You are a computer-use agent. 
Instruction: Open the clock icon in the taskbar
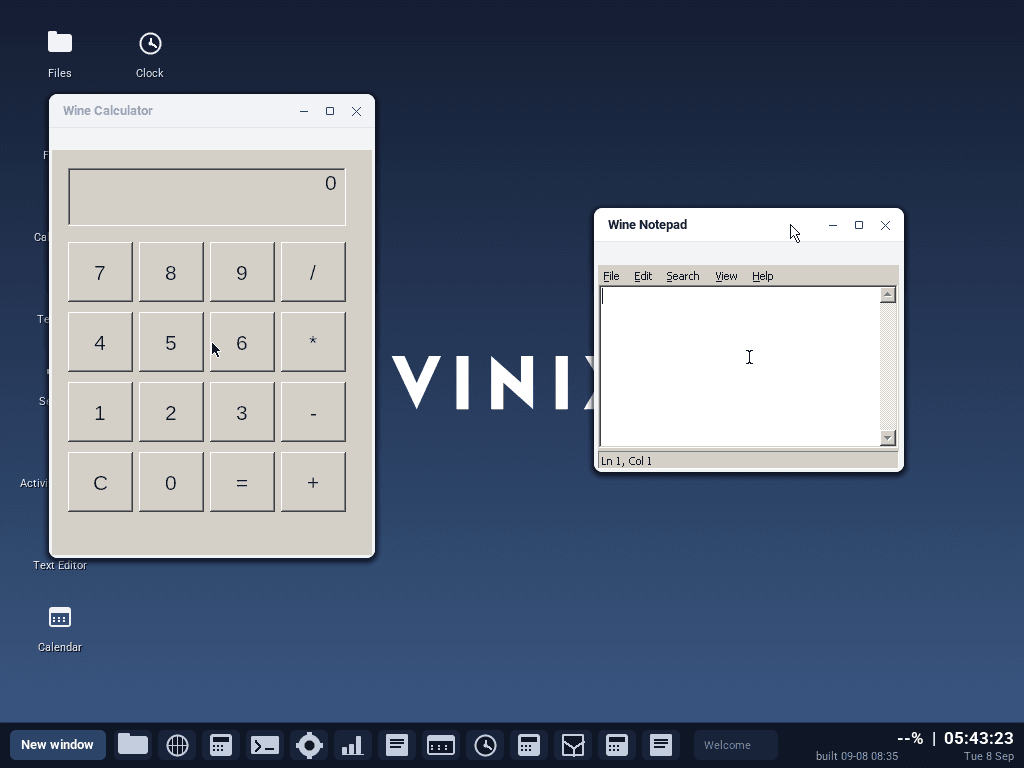[x=485, y=744]
